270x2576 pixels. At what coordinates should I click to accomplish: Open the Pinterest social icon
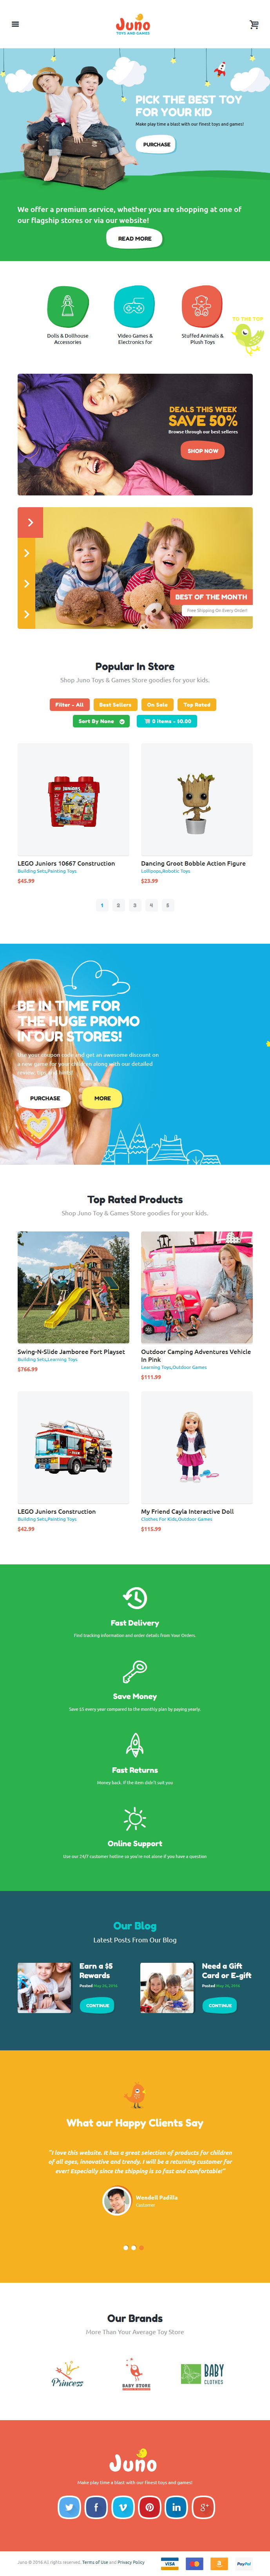(x=149, y=2507)
